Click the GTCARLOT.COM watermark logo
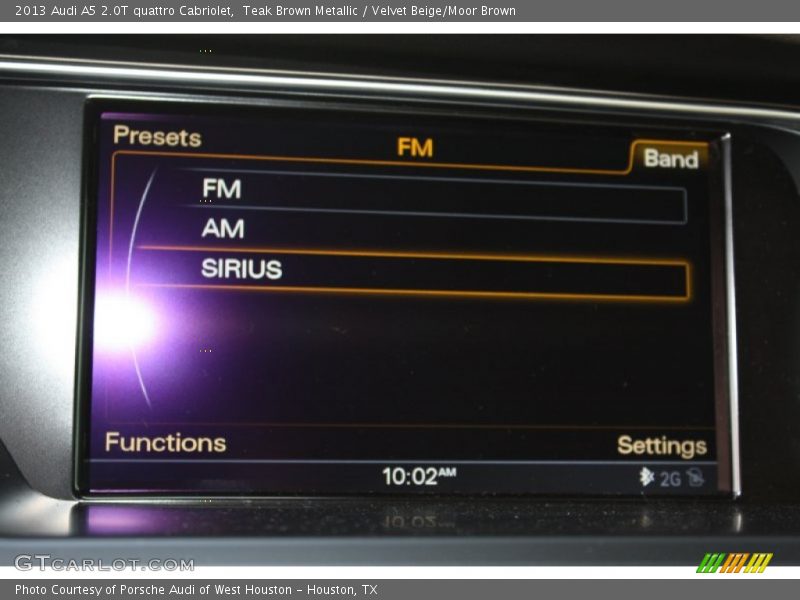This screenshot has width=800, height=600. tap(103, 563)
